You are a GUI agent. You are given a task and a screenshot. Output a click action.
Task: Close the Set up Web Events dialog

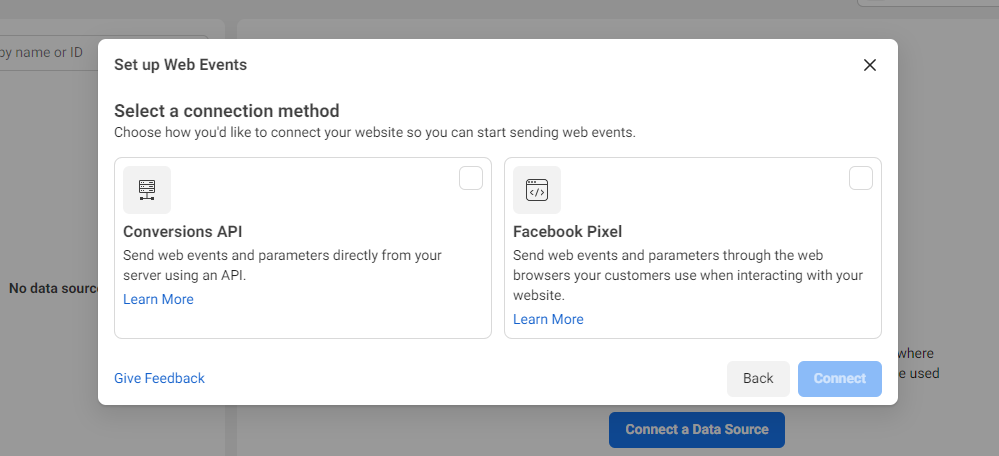[x=870, y=65]
